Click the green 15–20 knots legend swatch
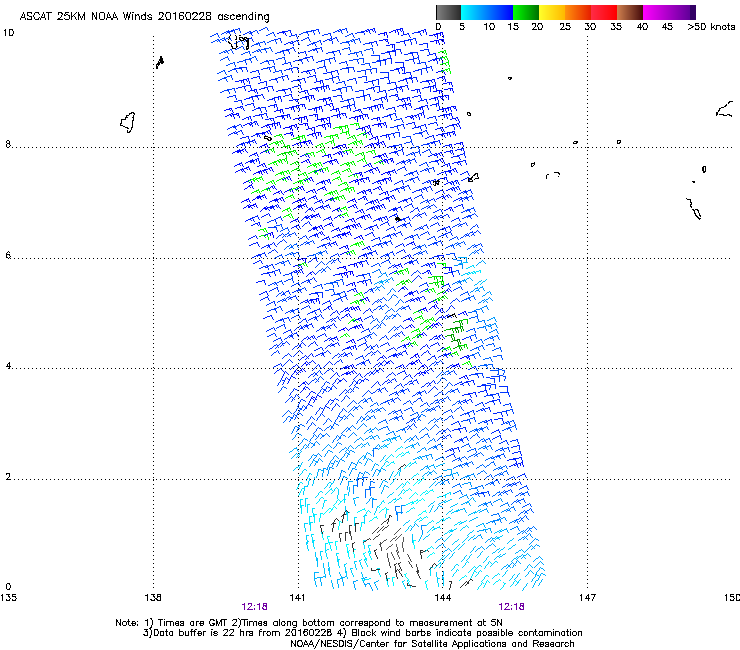740x650 pixels. (x=526, y=12)
